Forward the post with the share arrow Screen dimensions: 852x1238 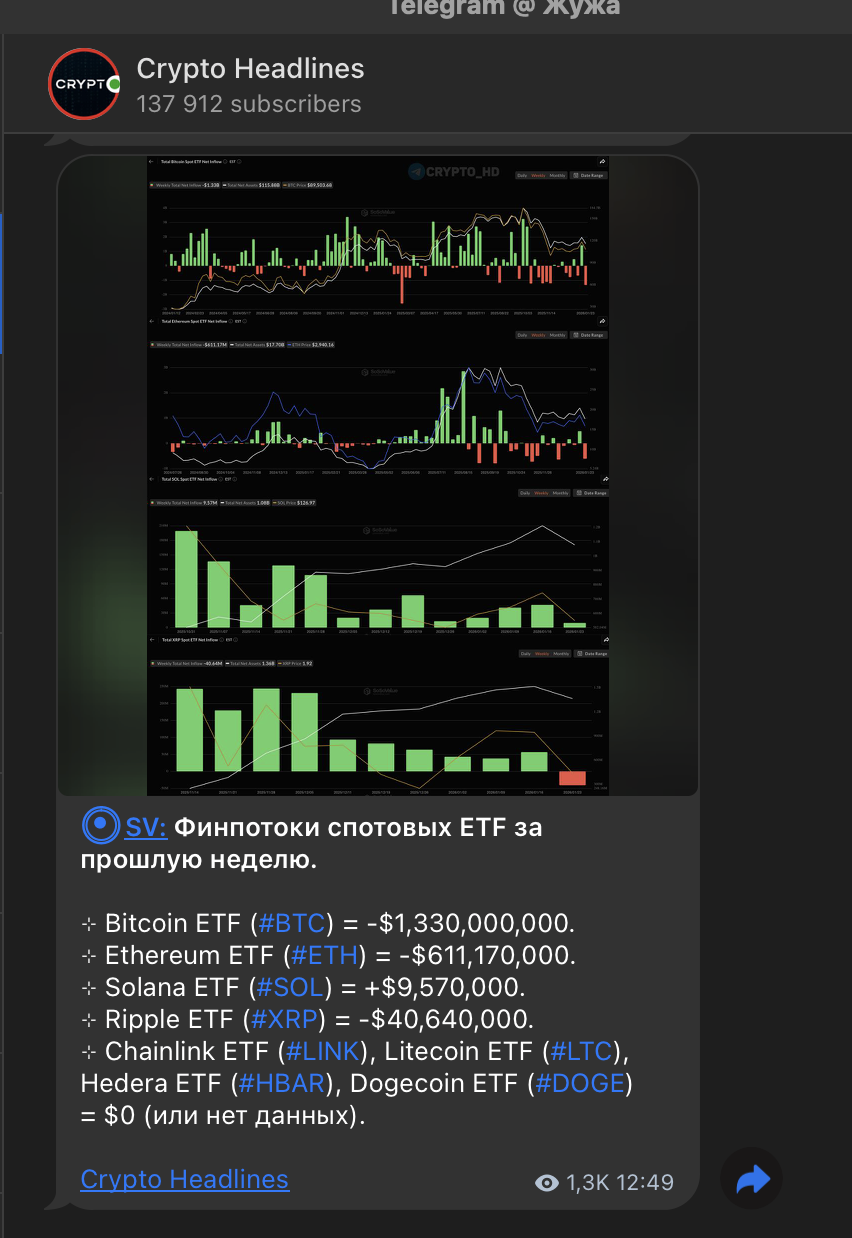(x=752, y=1181)
